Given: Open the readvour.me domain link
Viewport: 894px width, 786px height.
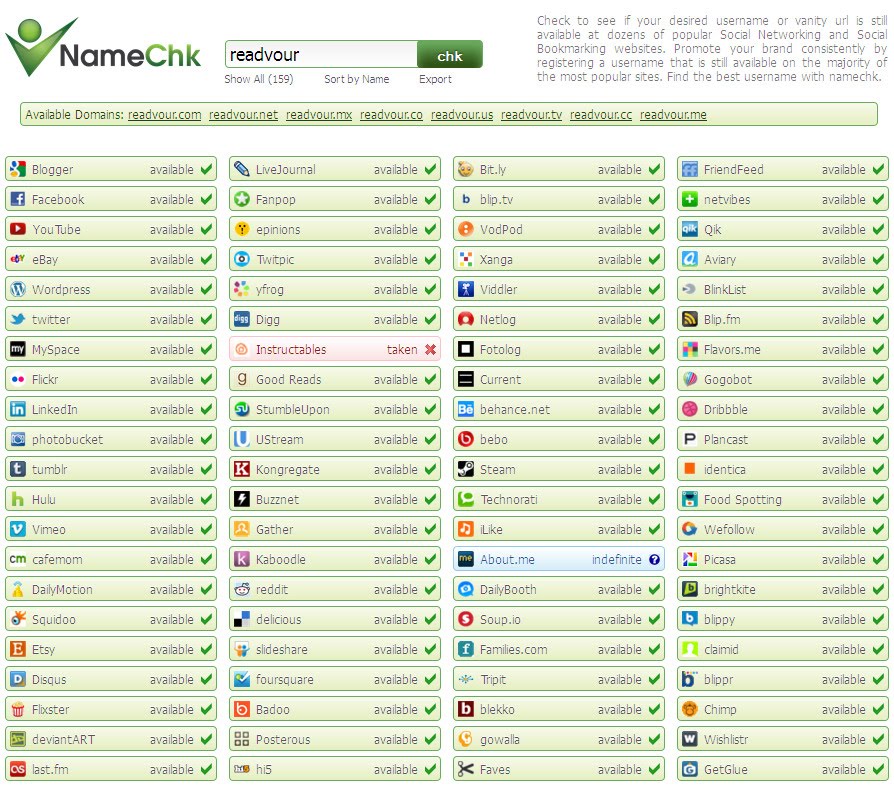Looking at the screenshot, I should (673, 115).
